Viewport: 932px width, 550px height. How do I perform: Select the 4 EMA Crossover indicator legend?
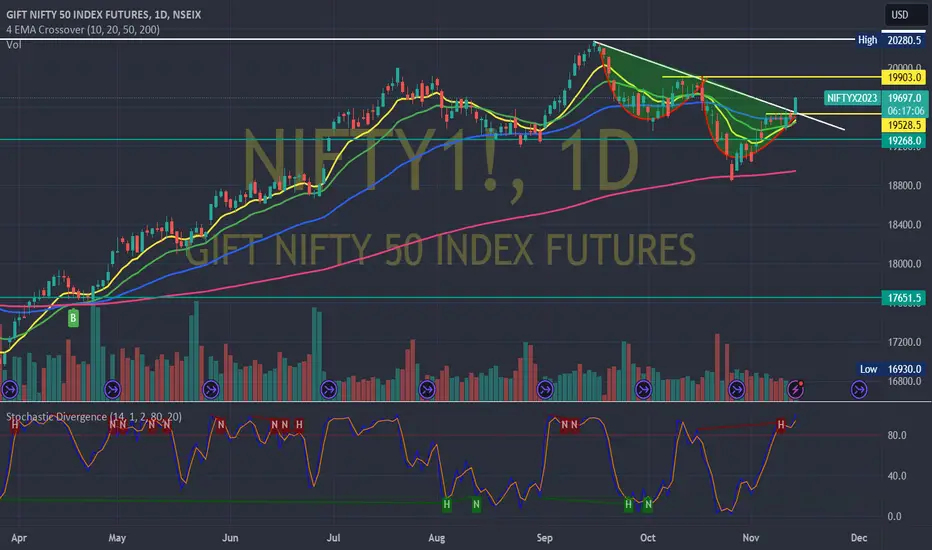83,30
